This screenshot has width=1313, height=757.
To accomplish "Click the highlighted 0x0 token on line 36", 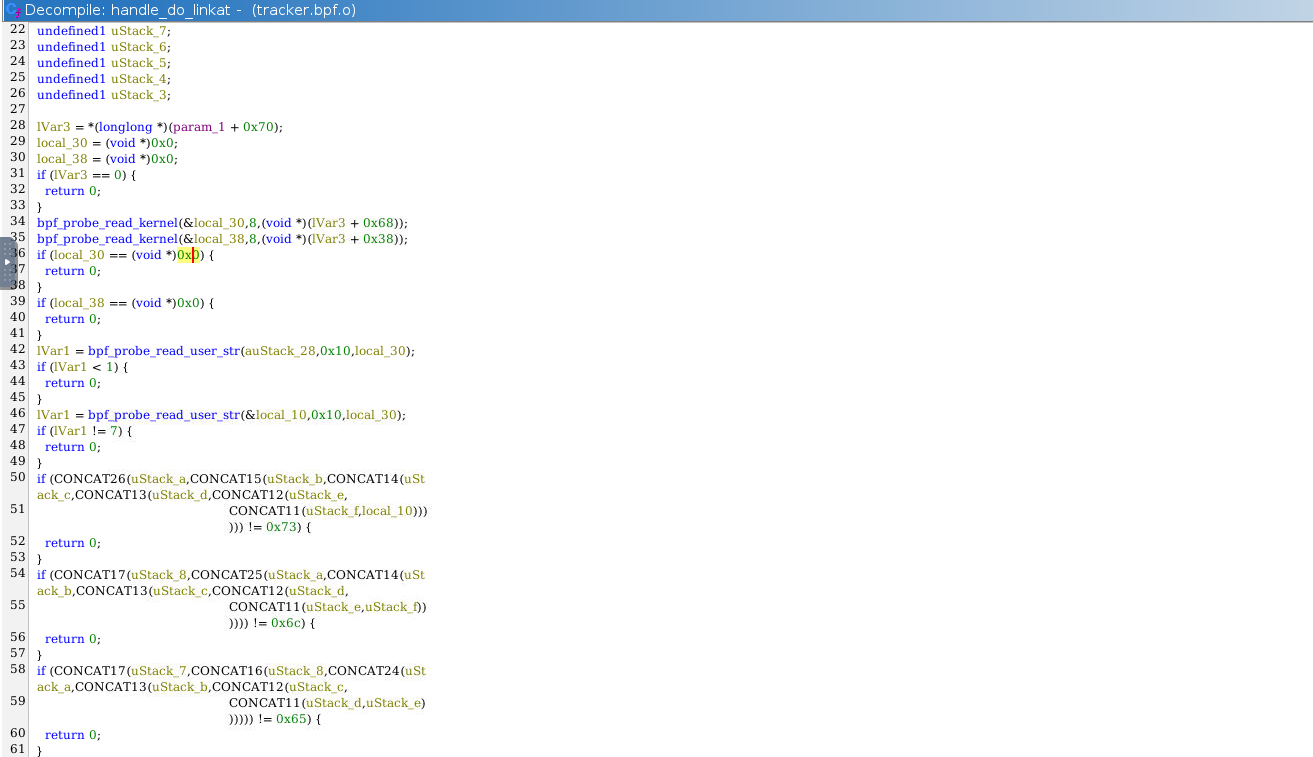I will [189, 255].
